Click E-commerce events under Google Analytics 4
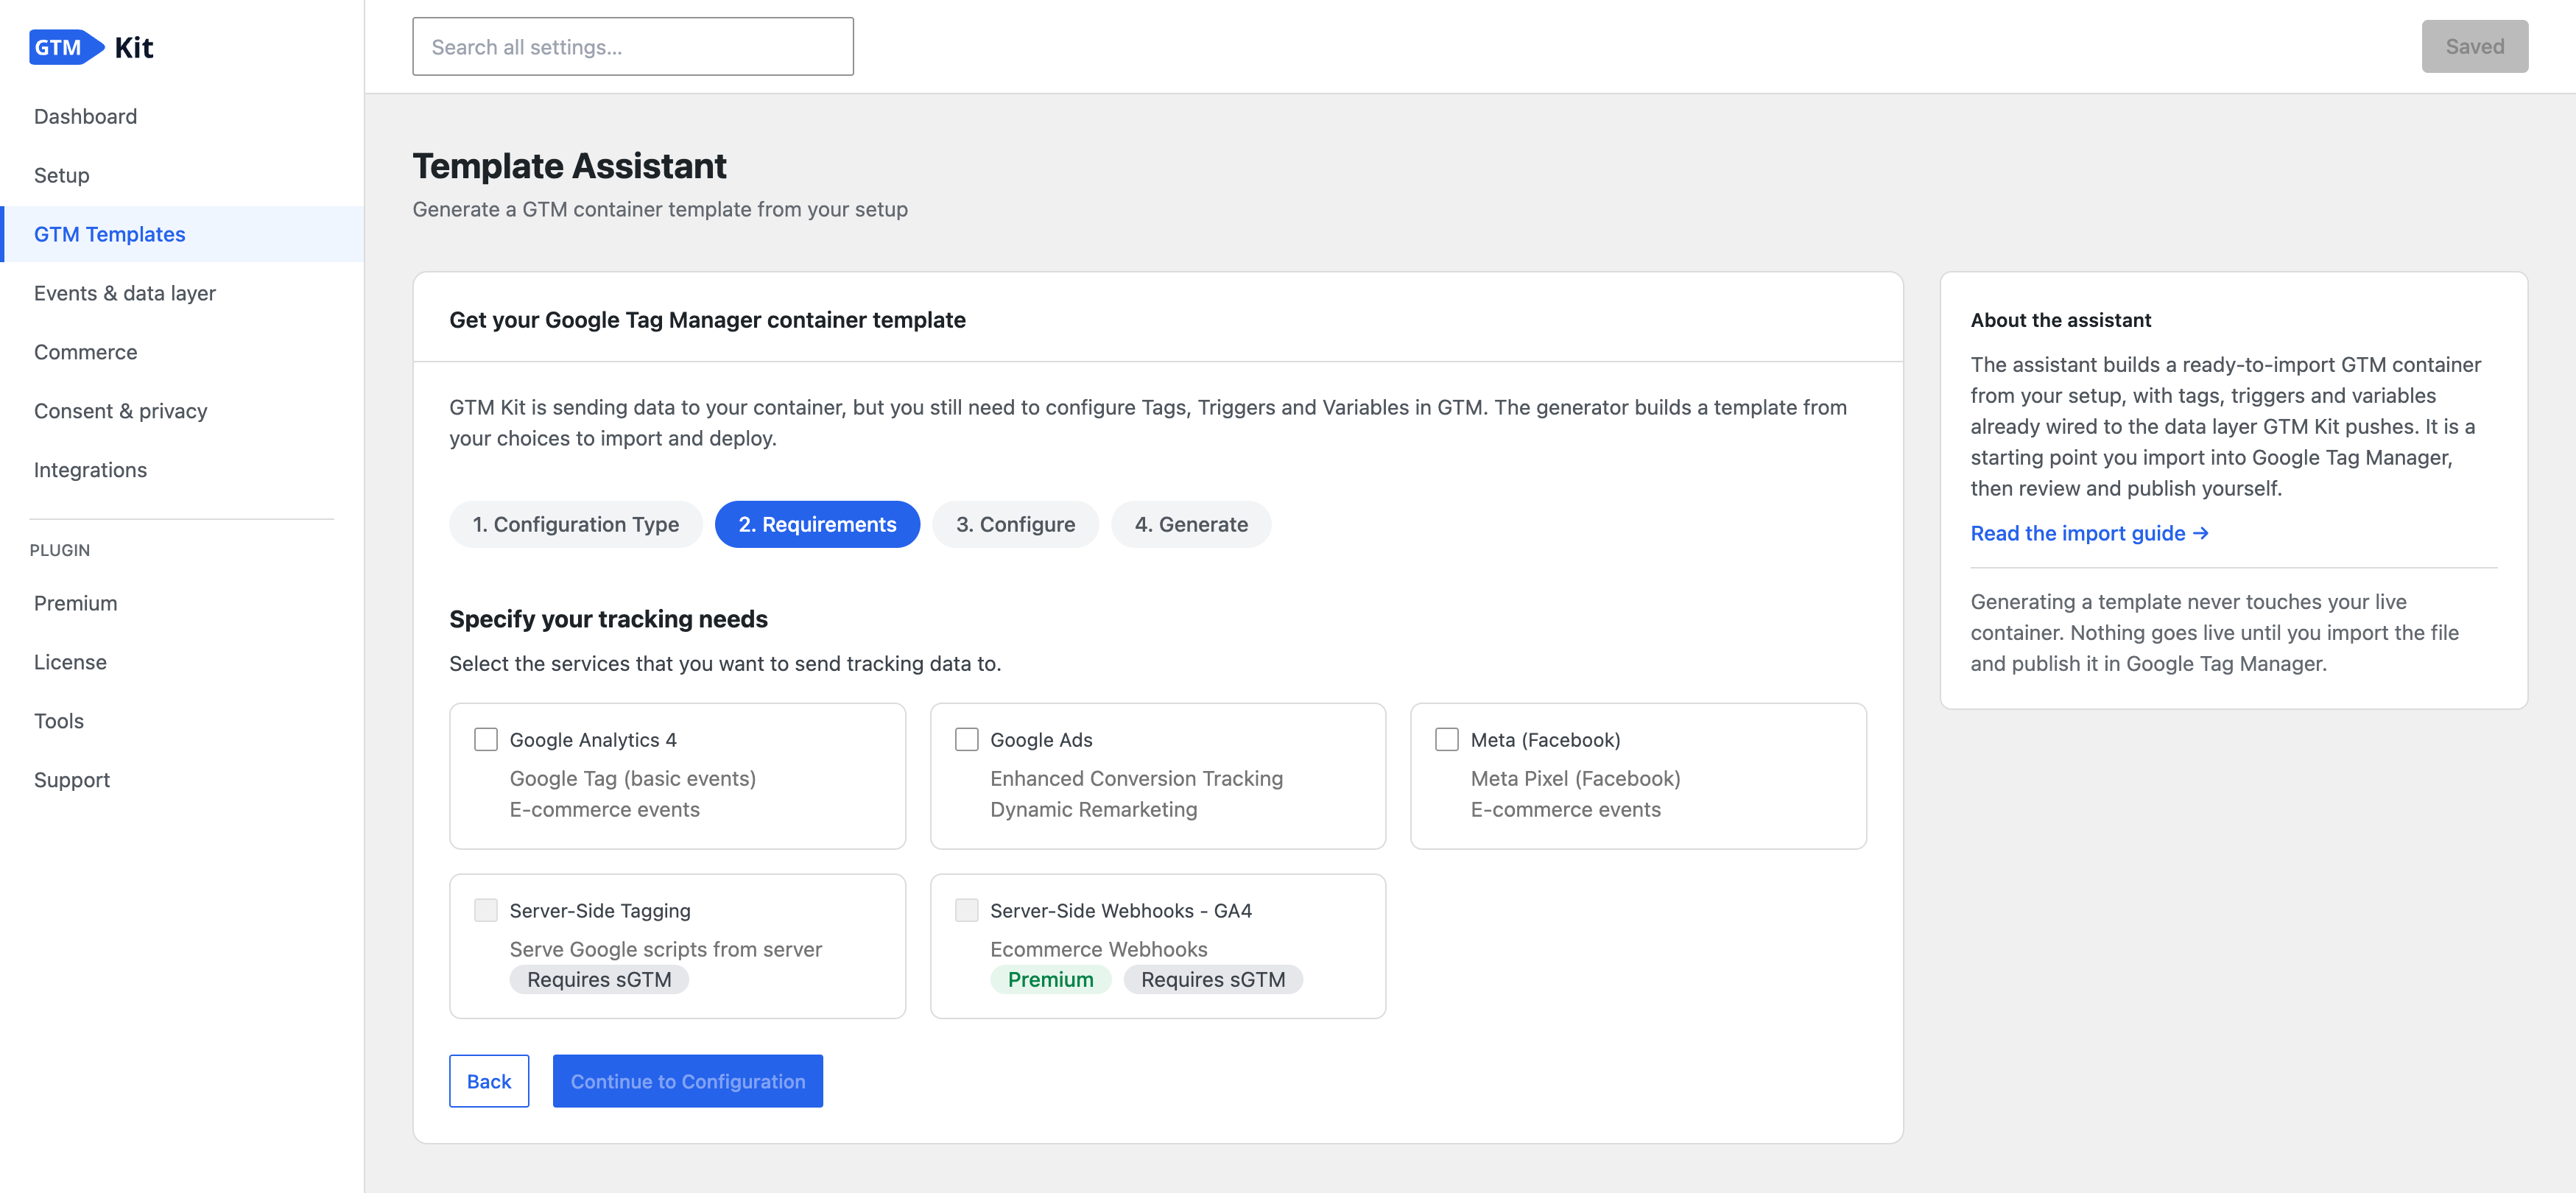Viewport: 2576px width, 1193px height. tap(605, 809)
